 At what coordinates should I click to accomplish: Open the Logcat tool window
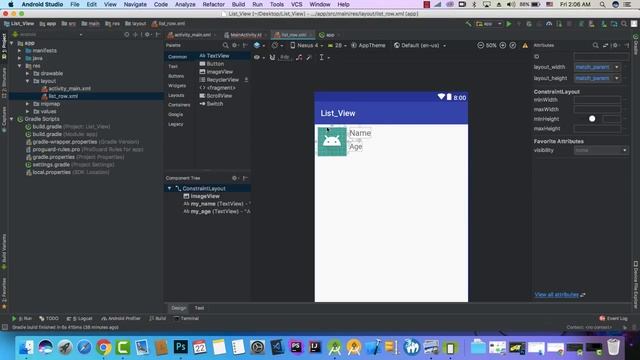tap(80, 318)
